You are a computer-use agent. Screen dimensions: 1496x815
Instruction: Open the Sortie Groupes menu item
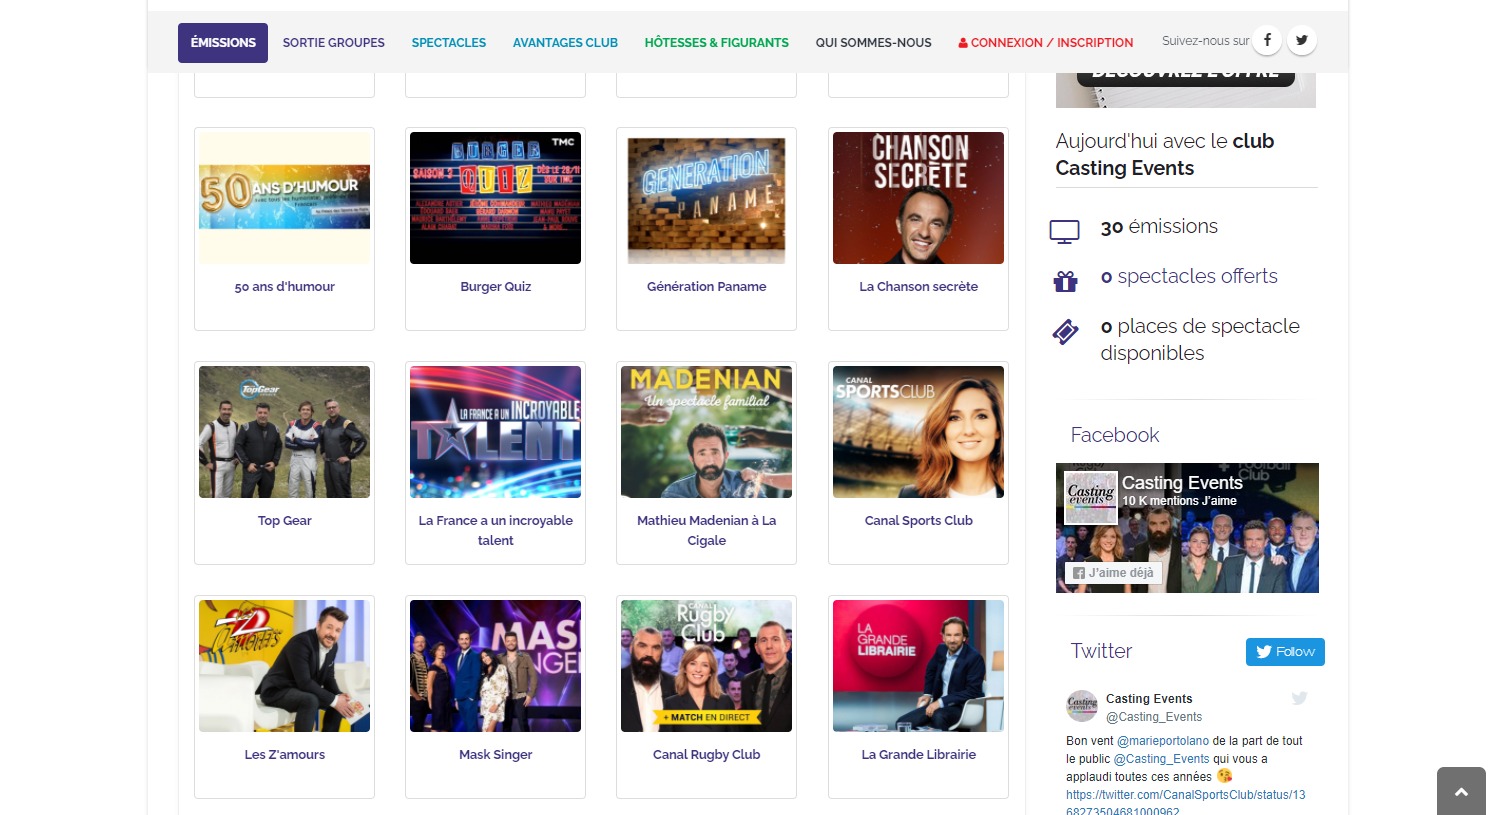[x=333, y=43]
